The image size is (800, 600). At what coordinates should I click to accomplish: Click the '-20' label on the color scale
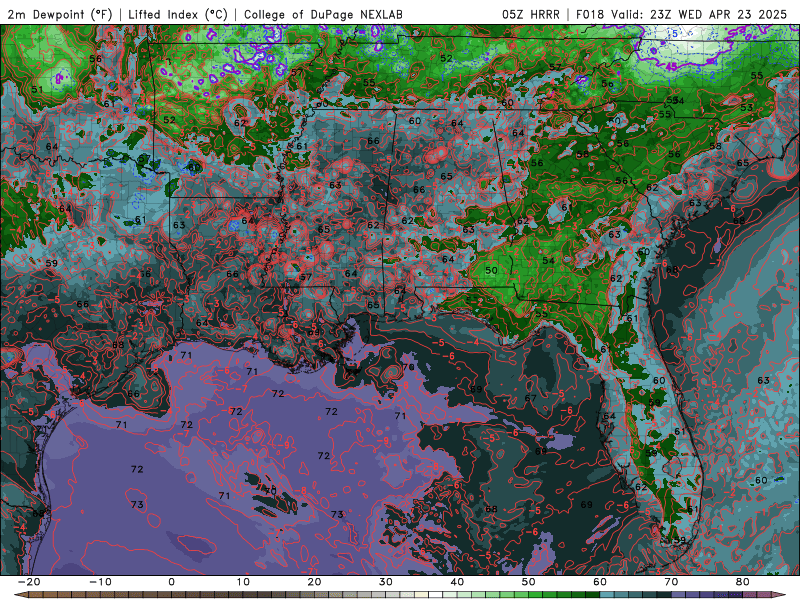point(29,582)
